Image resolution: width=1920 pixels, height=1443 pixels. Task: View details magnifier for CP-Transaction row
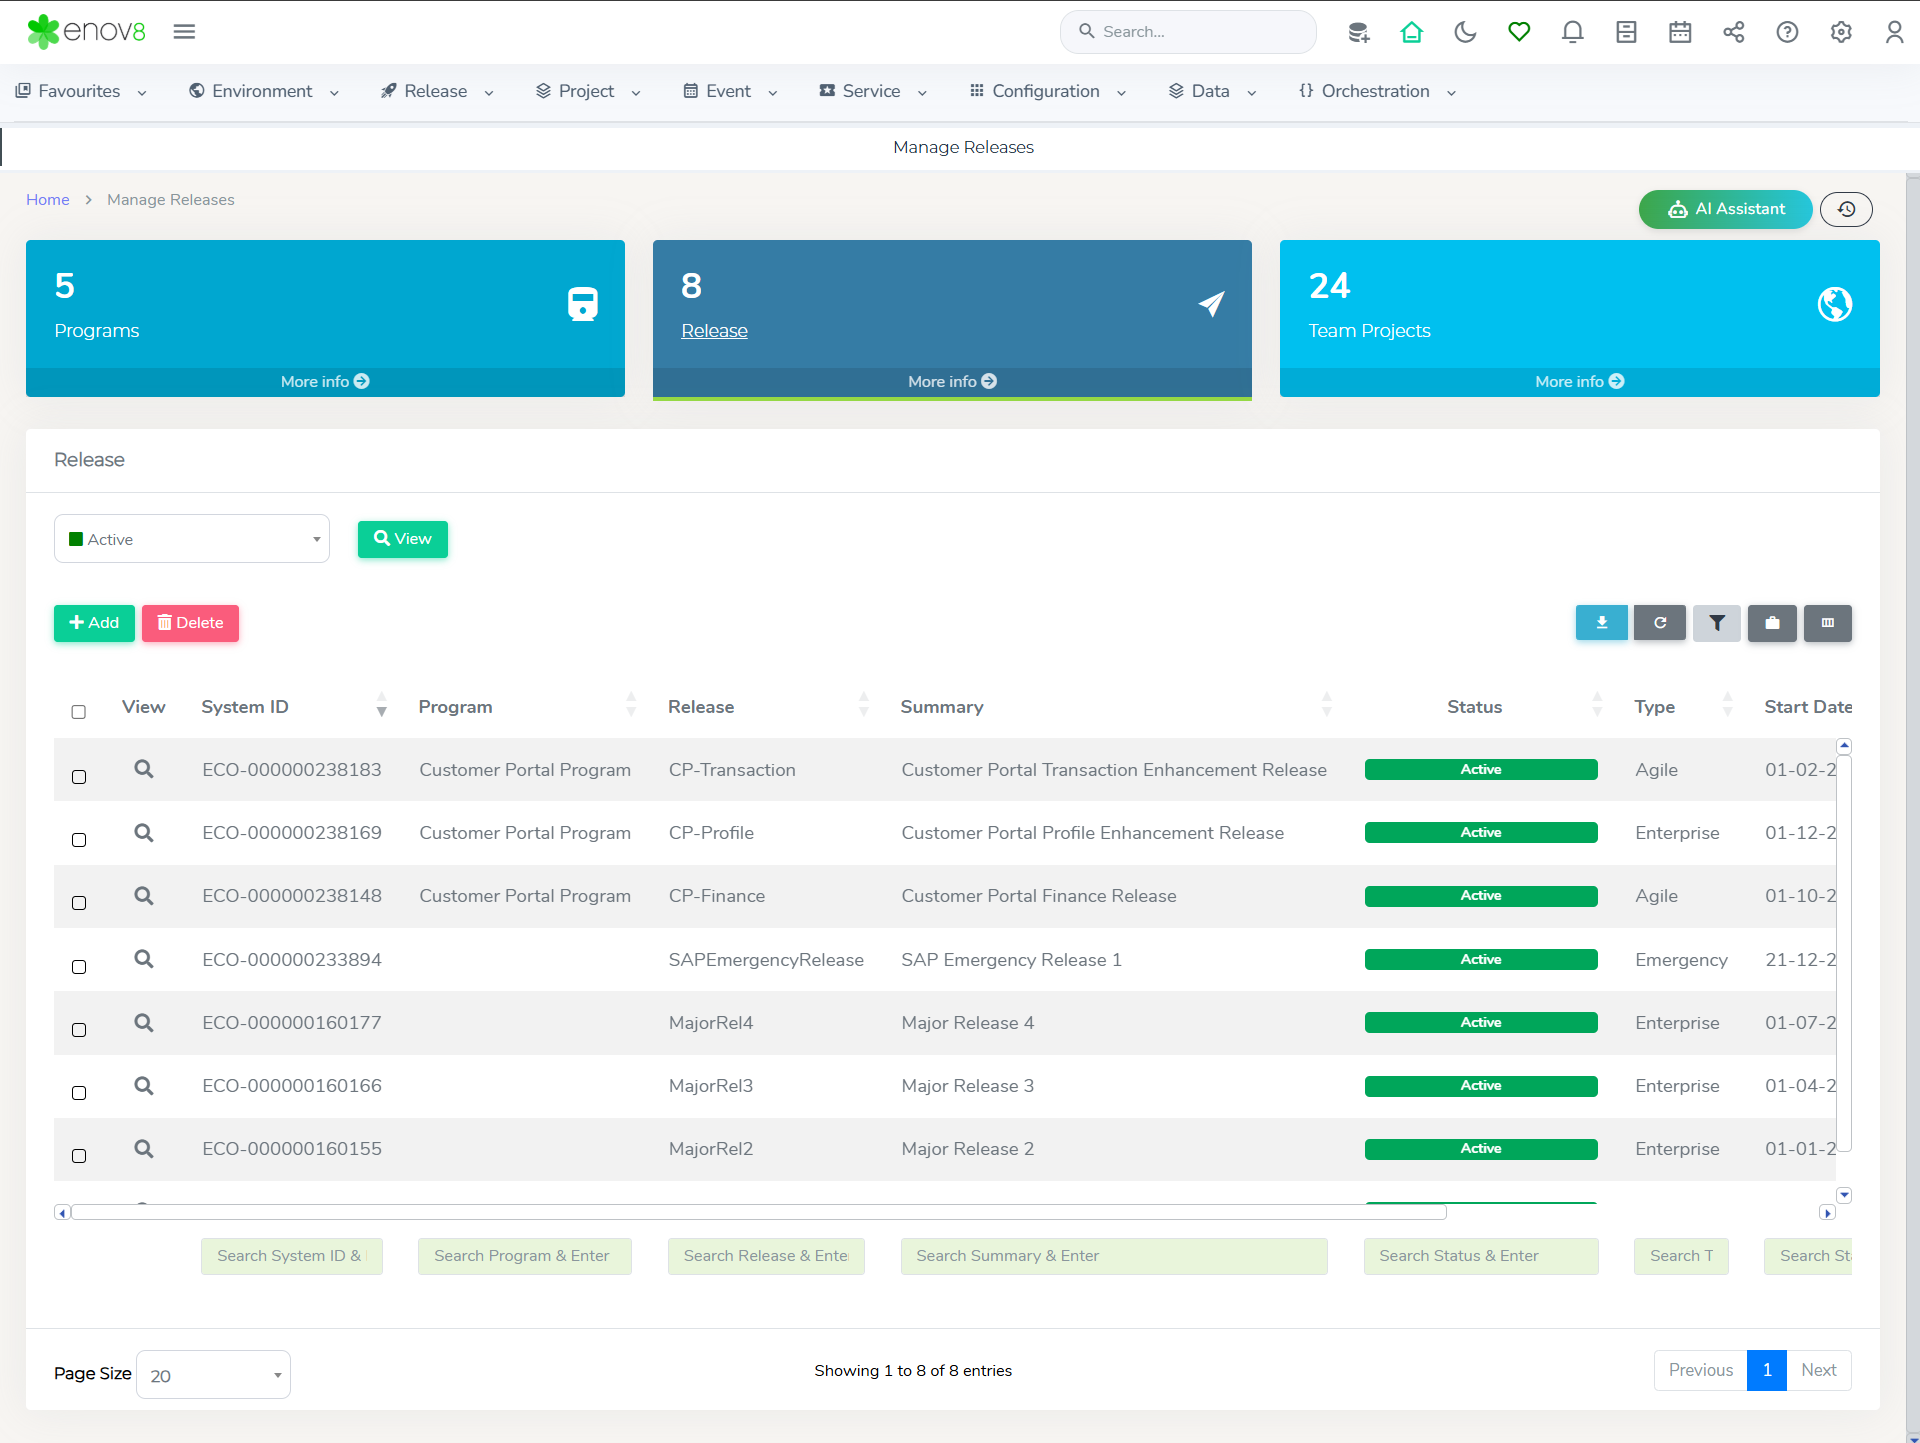pyautogui.click(x=144, y=769)
